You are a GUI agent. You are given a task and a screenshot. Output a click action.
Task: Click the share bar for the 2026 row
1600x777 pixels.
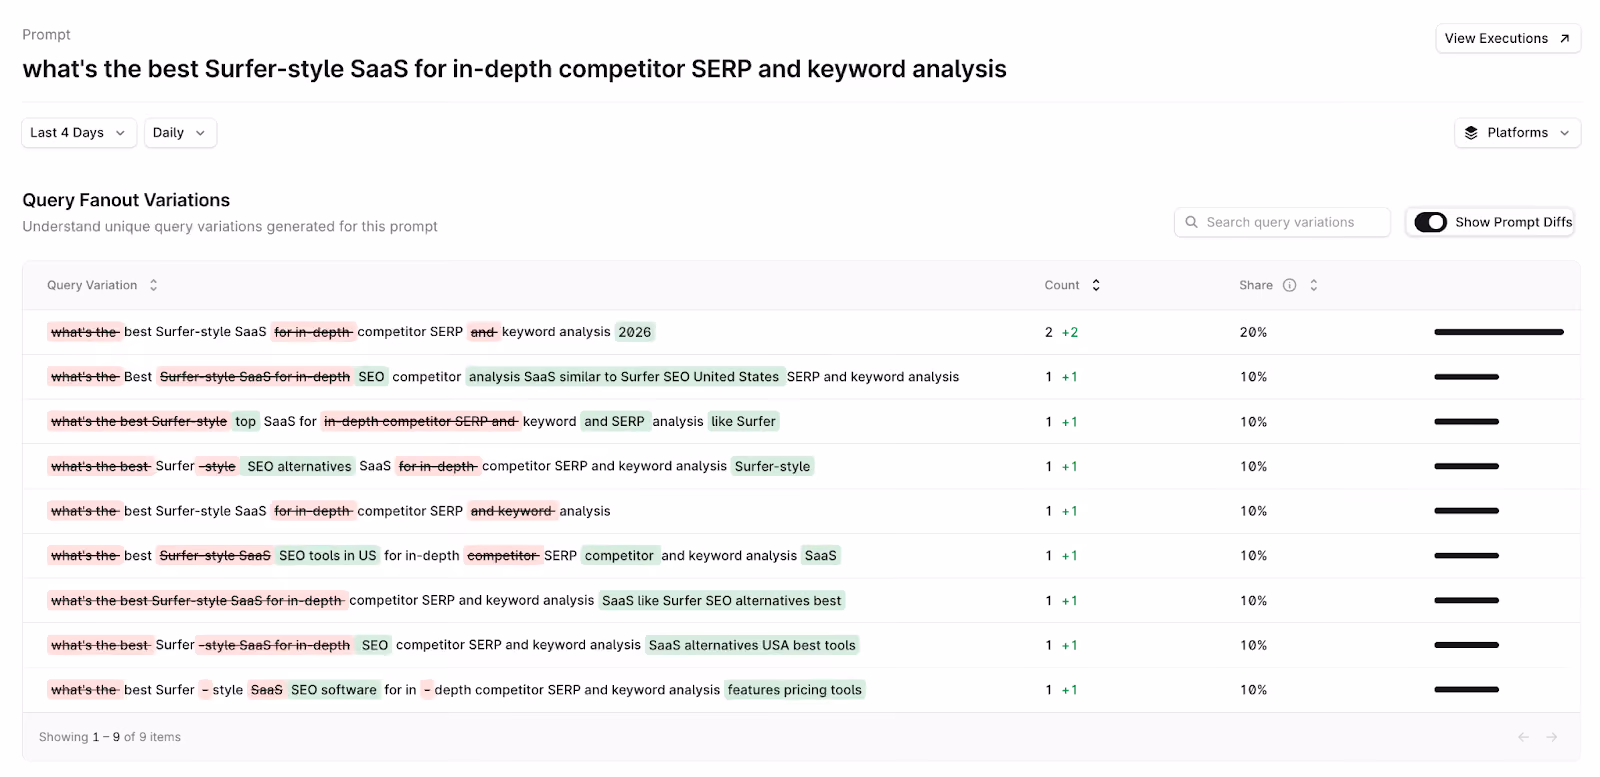click(x=1499, y=332)
